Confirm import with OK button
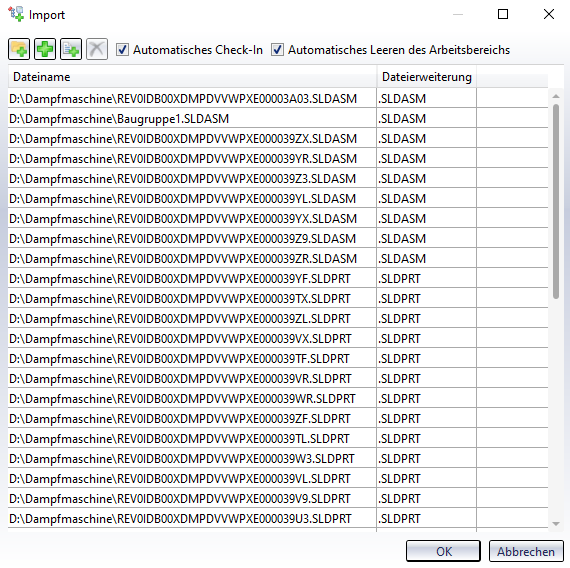 (x=443, y=551)
